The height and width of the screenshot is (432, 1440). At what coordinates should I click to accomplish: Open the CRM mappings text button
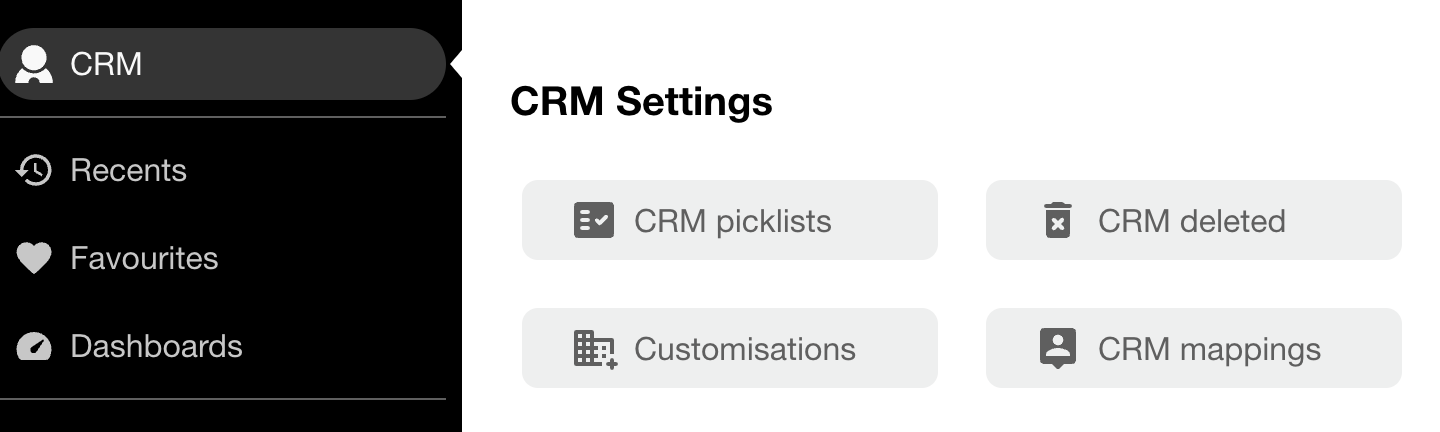(x=1209, y=348)
